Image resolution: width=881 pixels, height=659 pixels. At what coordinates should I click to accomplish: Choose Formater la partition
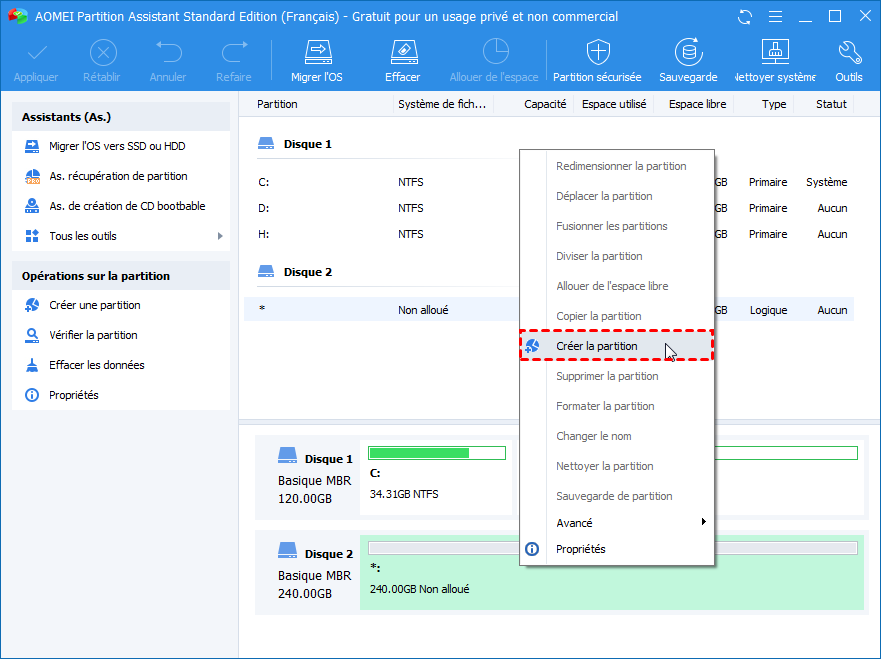(617, 406)
